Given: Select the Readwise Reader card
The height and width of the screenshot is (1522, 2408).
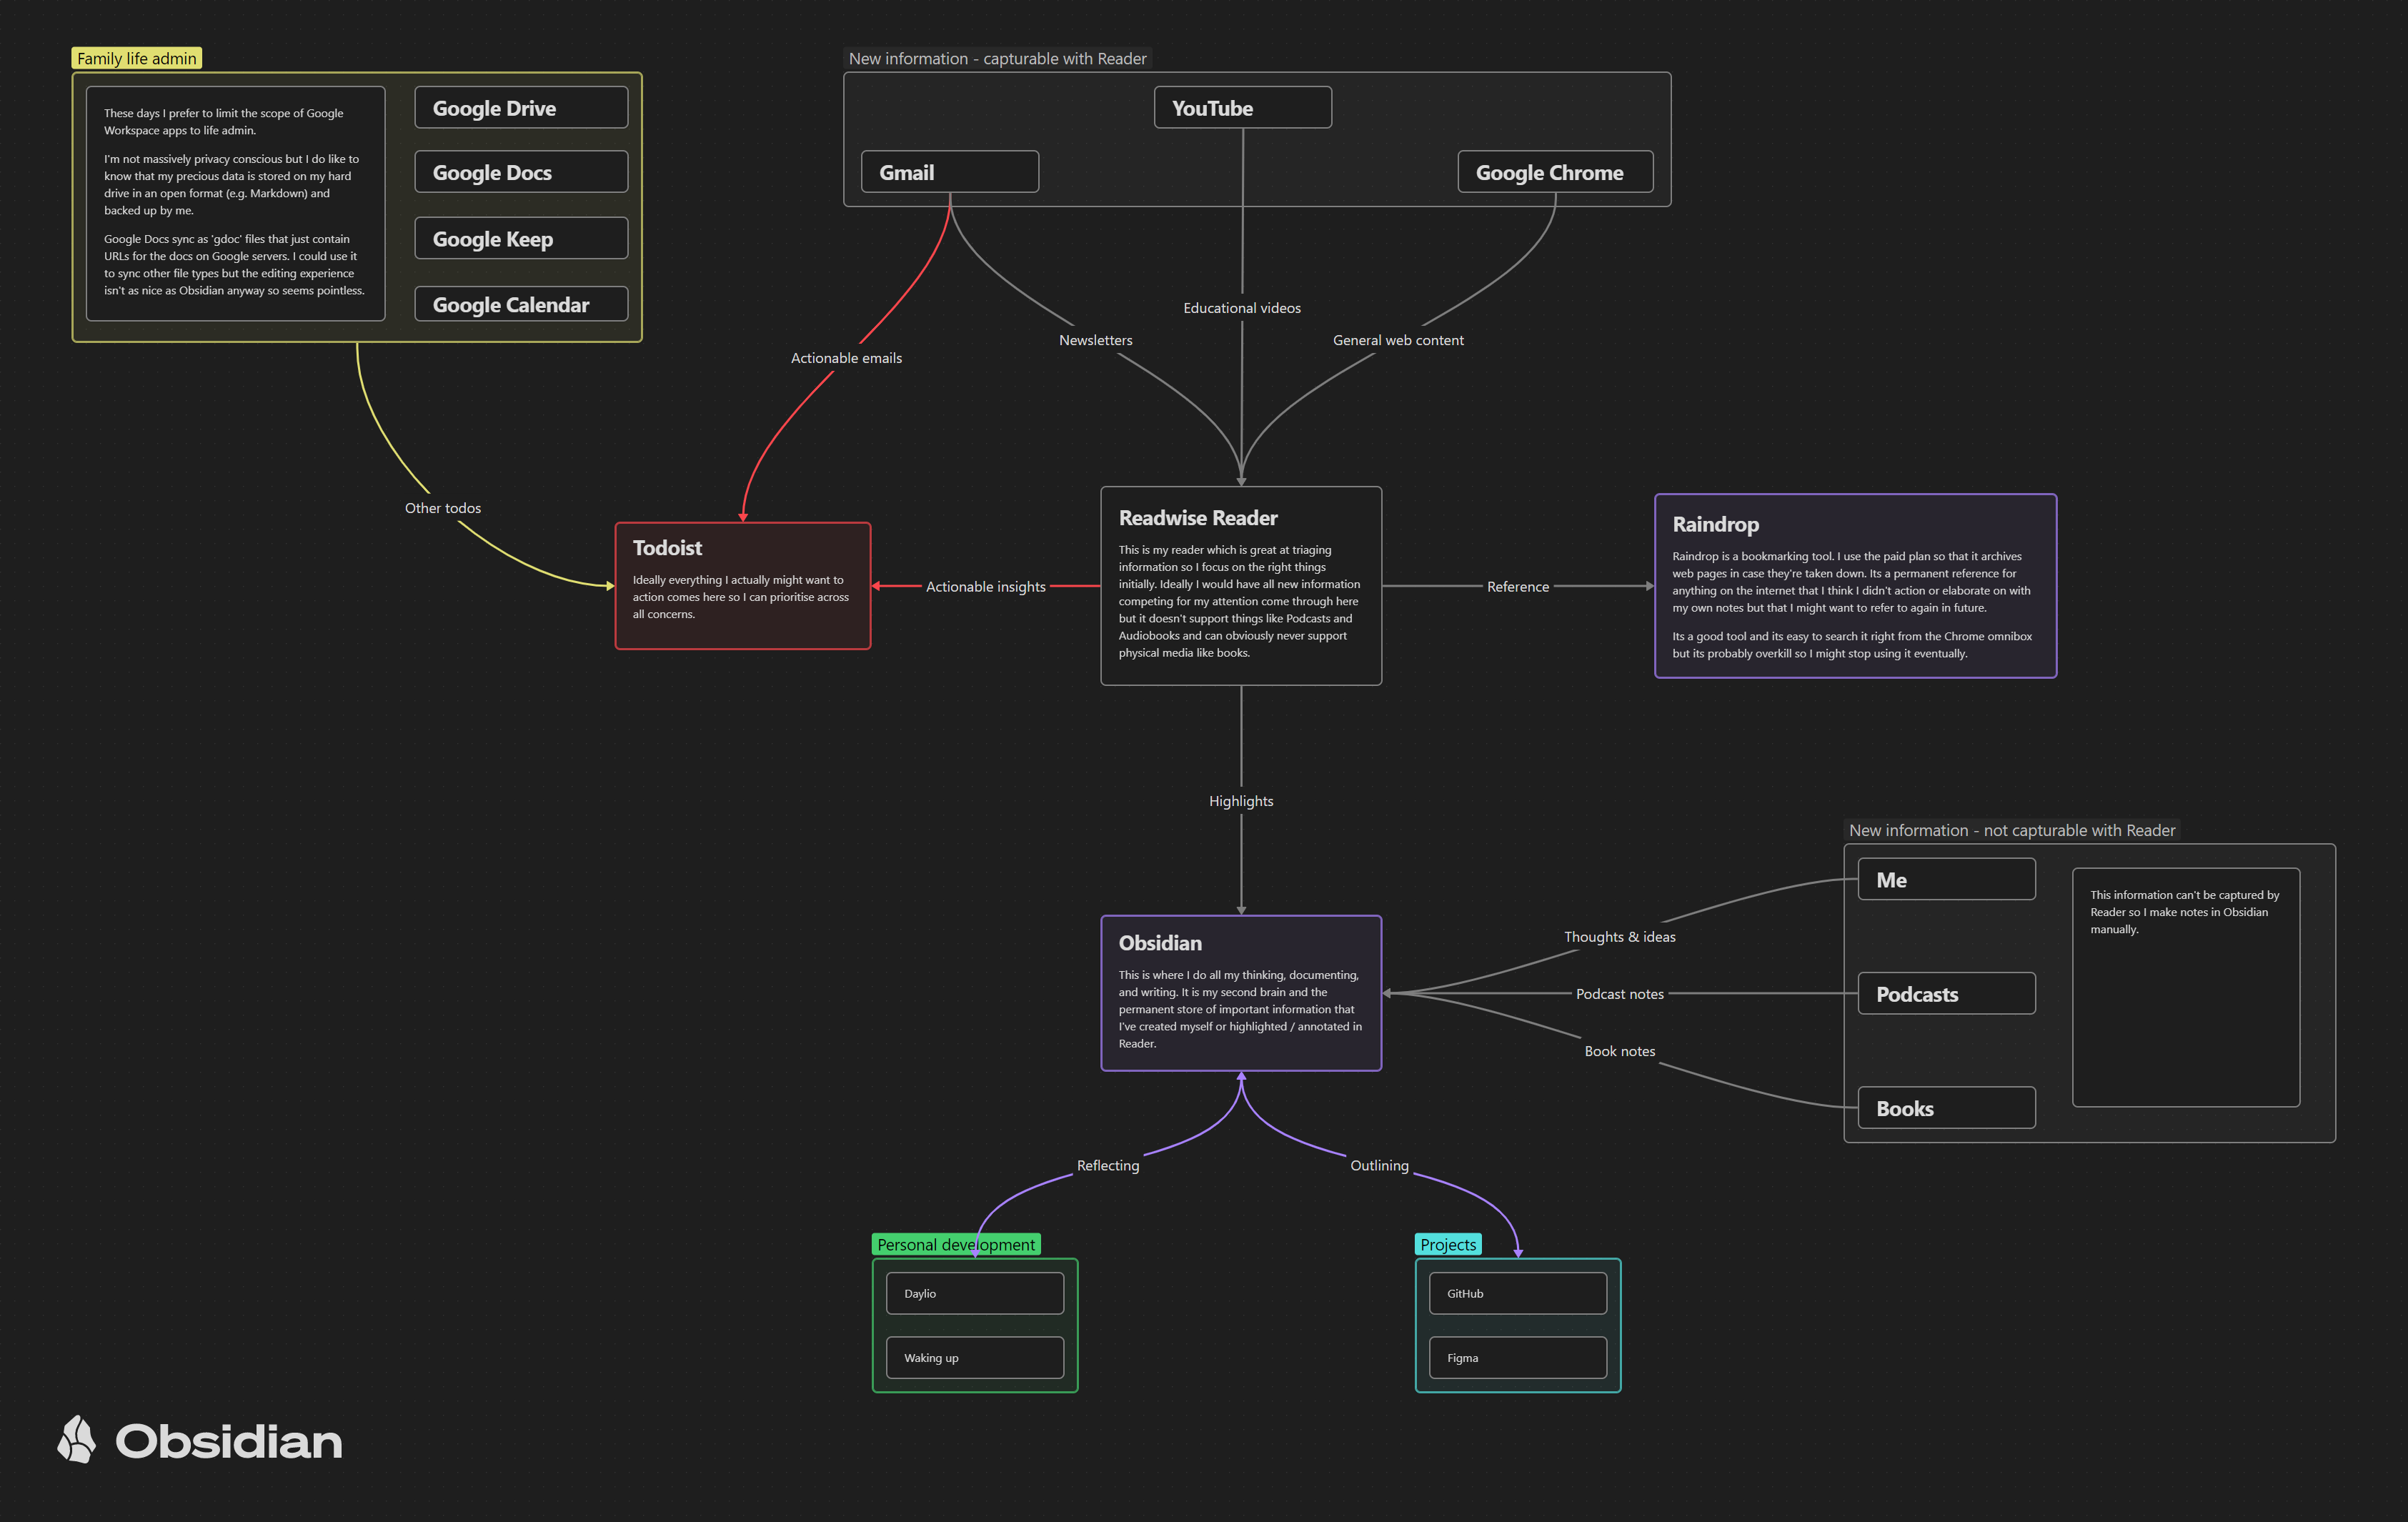Looking at the screenshot, I should 1241,586.
